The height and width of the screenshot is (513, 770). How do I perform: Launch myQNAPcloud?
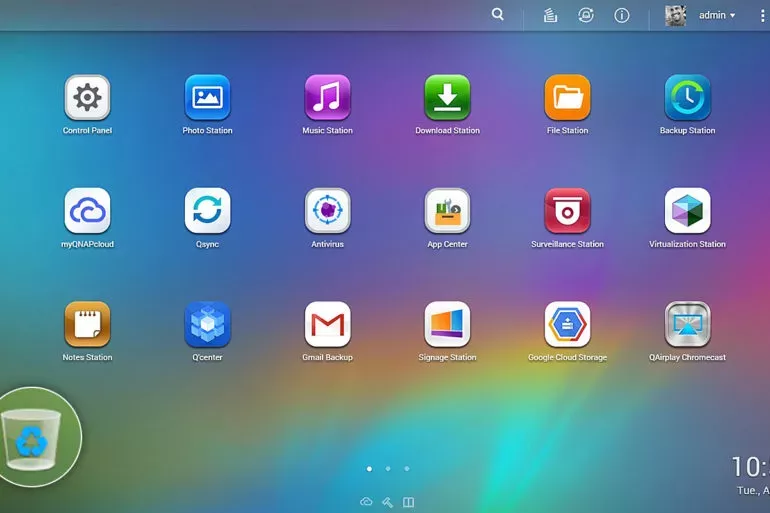pyautogui.click(x=88, y=211)
